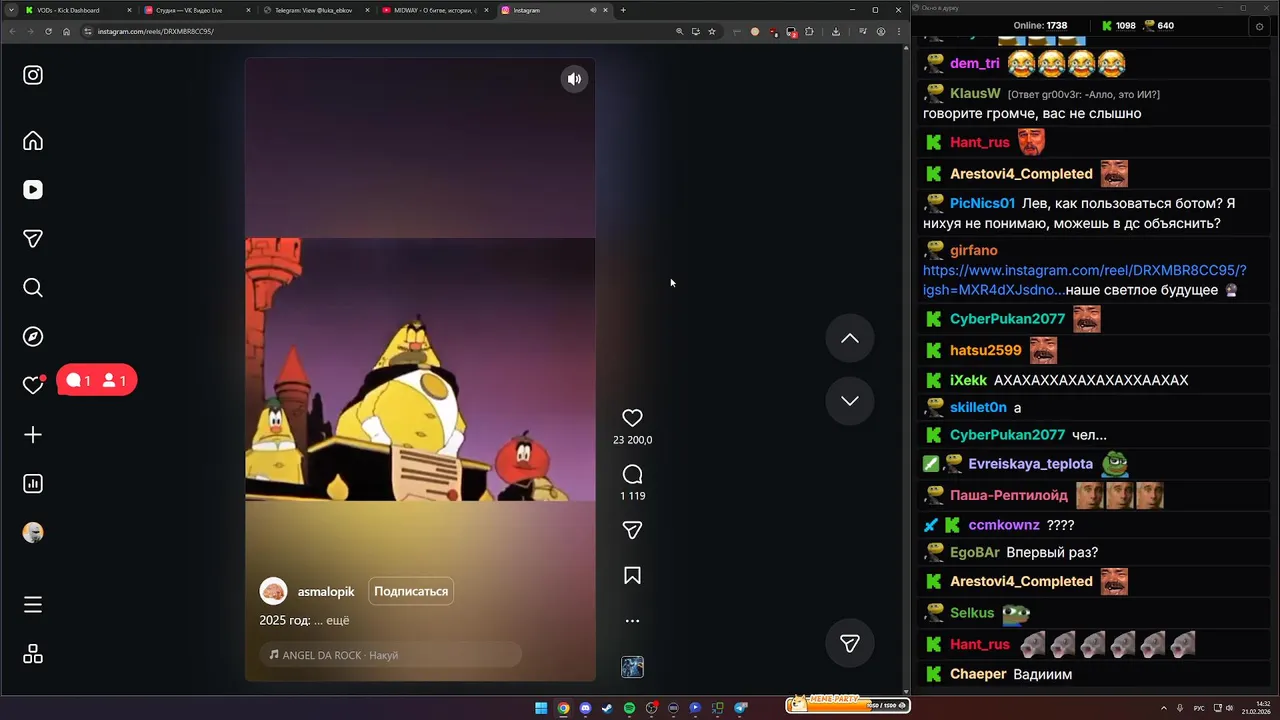Open the reel's three-dot options menu
Screen dimensions: 1280x720
(x=632, y=621)
